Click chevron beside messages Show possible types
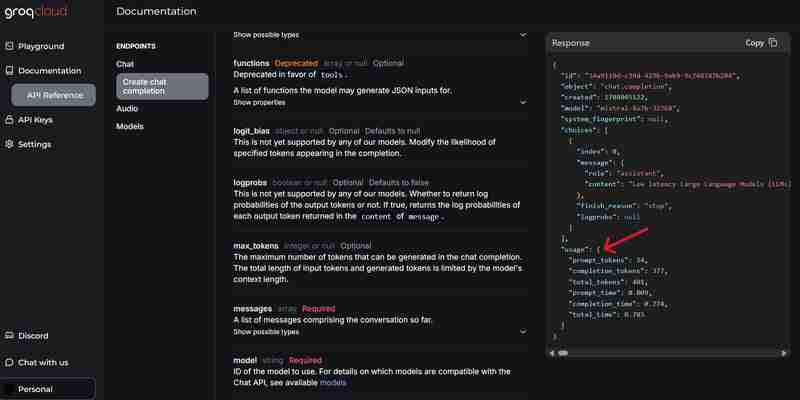This screenshot has height=400, width=800. [x=522, y=332]
